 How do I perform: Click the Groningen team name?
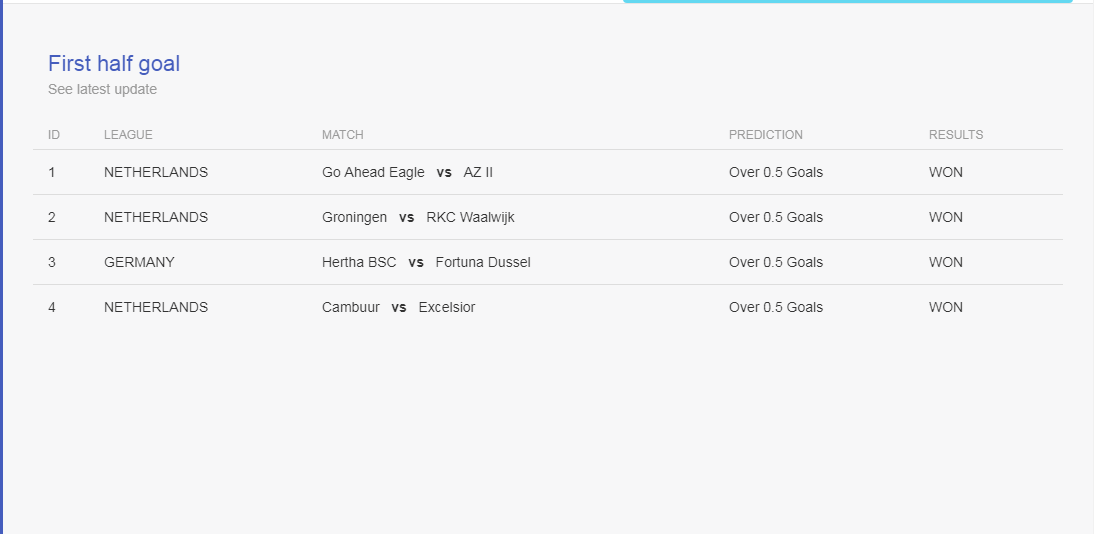click(354, 217)
